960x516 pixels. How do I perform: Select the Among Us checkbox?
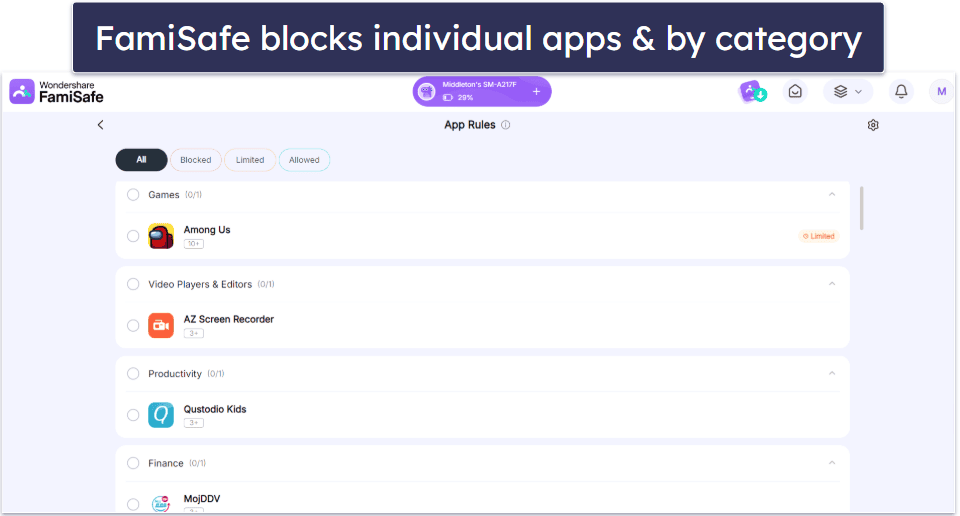click(133, 236)
